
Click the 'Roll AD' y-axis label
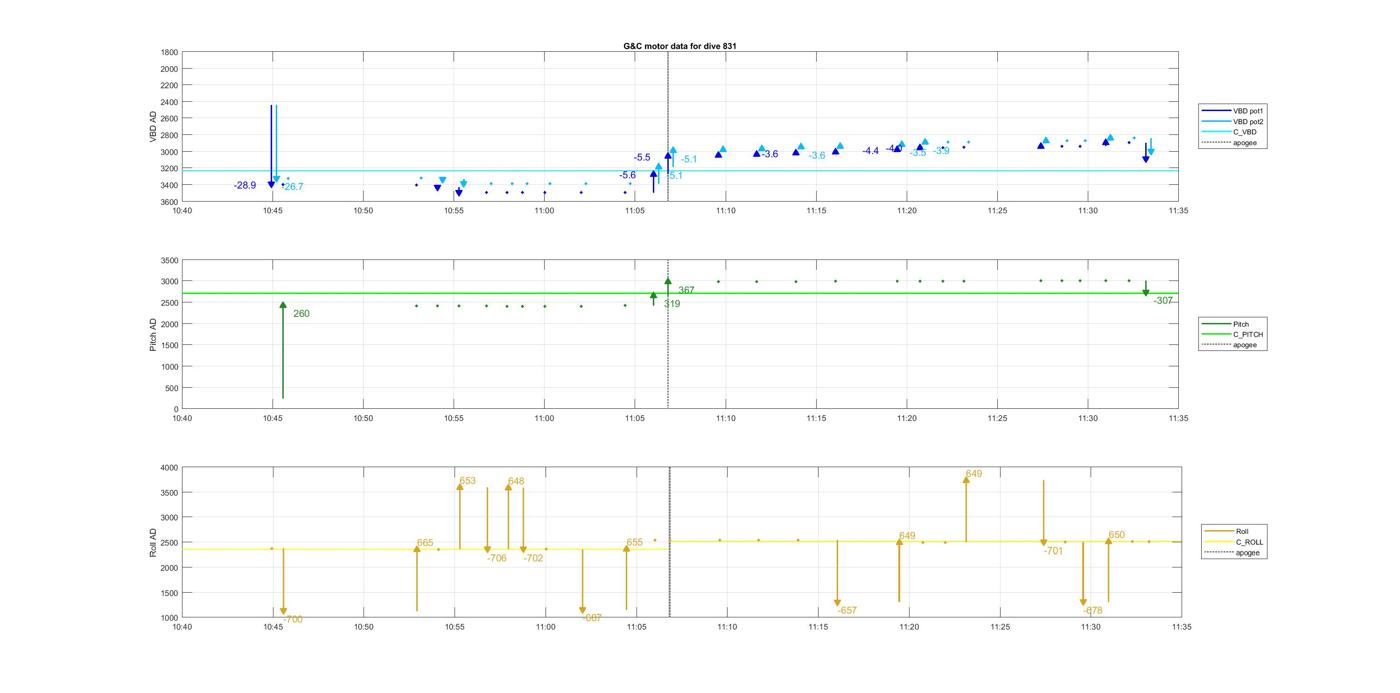coord(154,542)
